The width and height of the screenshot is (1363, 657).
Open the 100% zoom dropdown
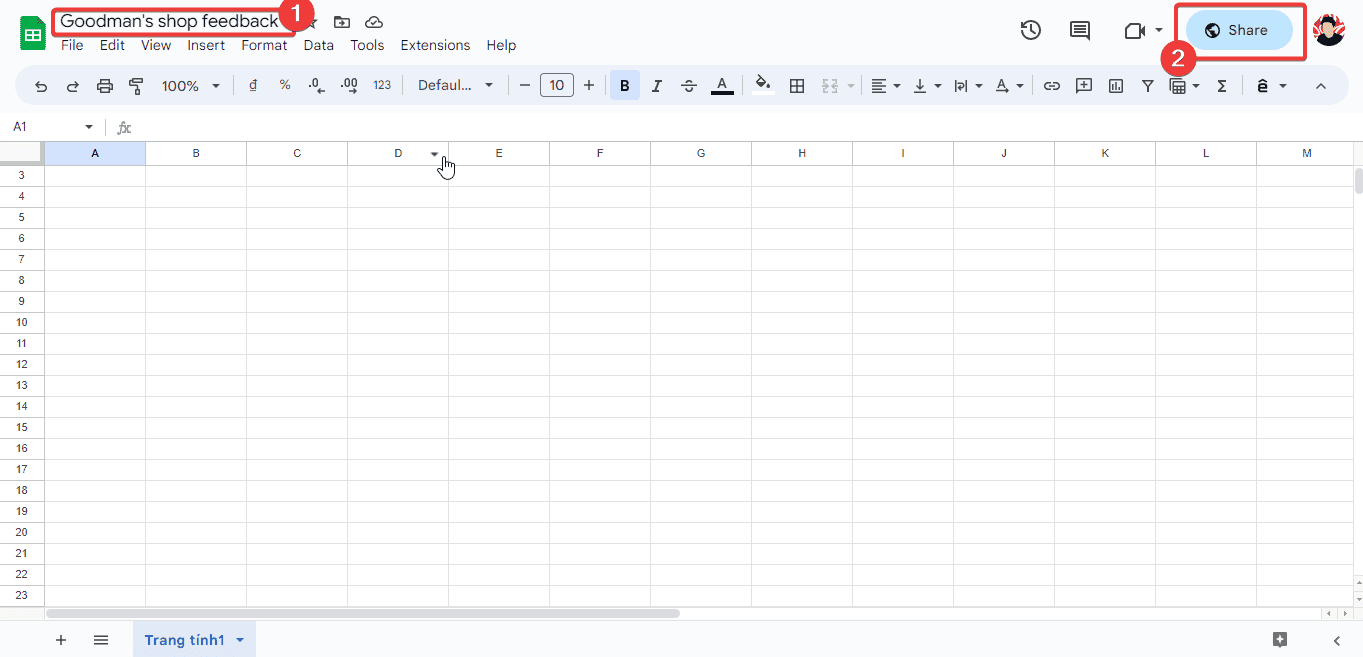coord(190,86)
